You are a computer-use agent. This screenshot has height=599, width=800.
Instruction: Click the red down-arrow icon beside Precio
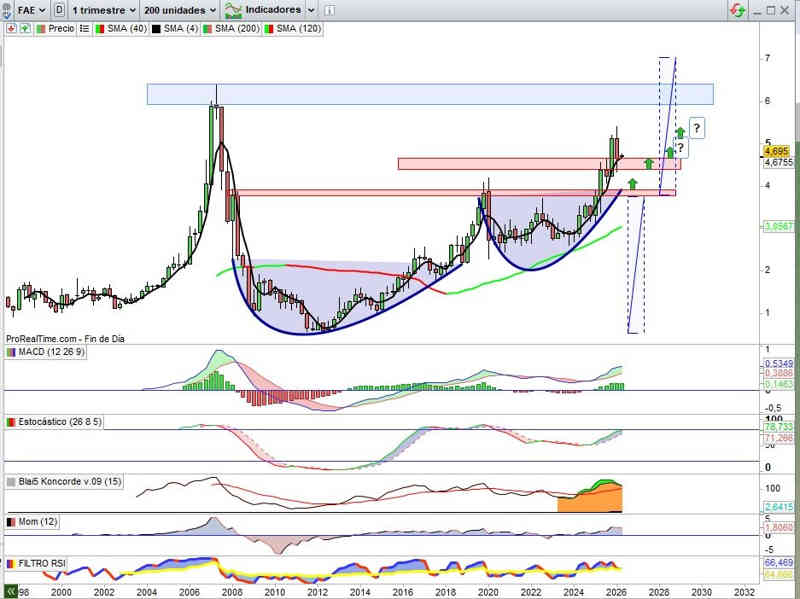click(x=11, y=29)
